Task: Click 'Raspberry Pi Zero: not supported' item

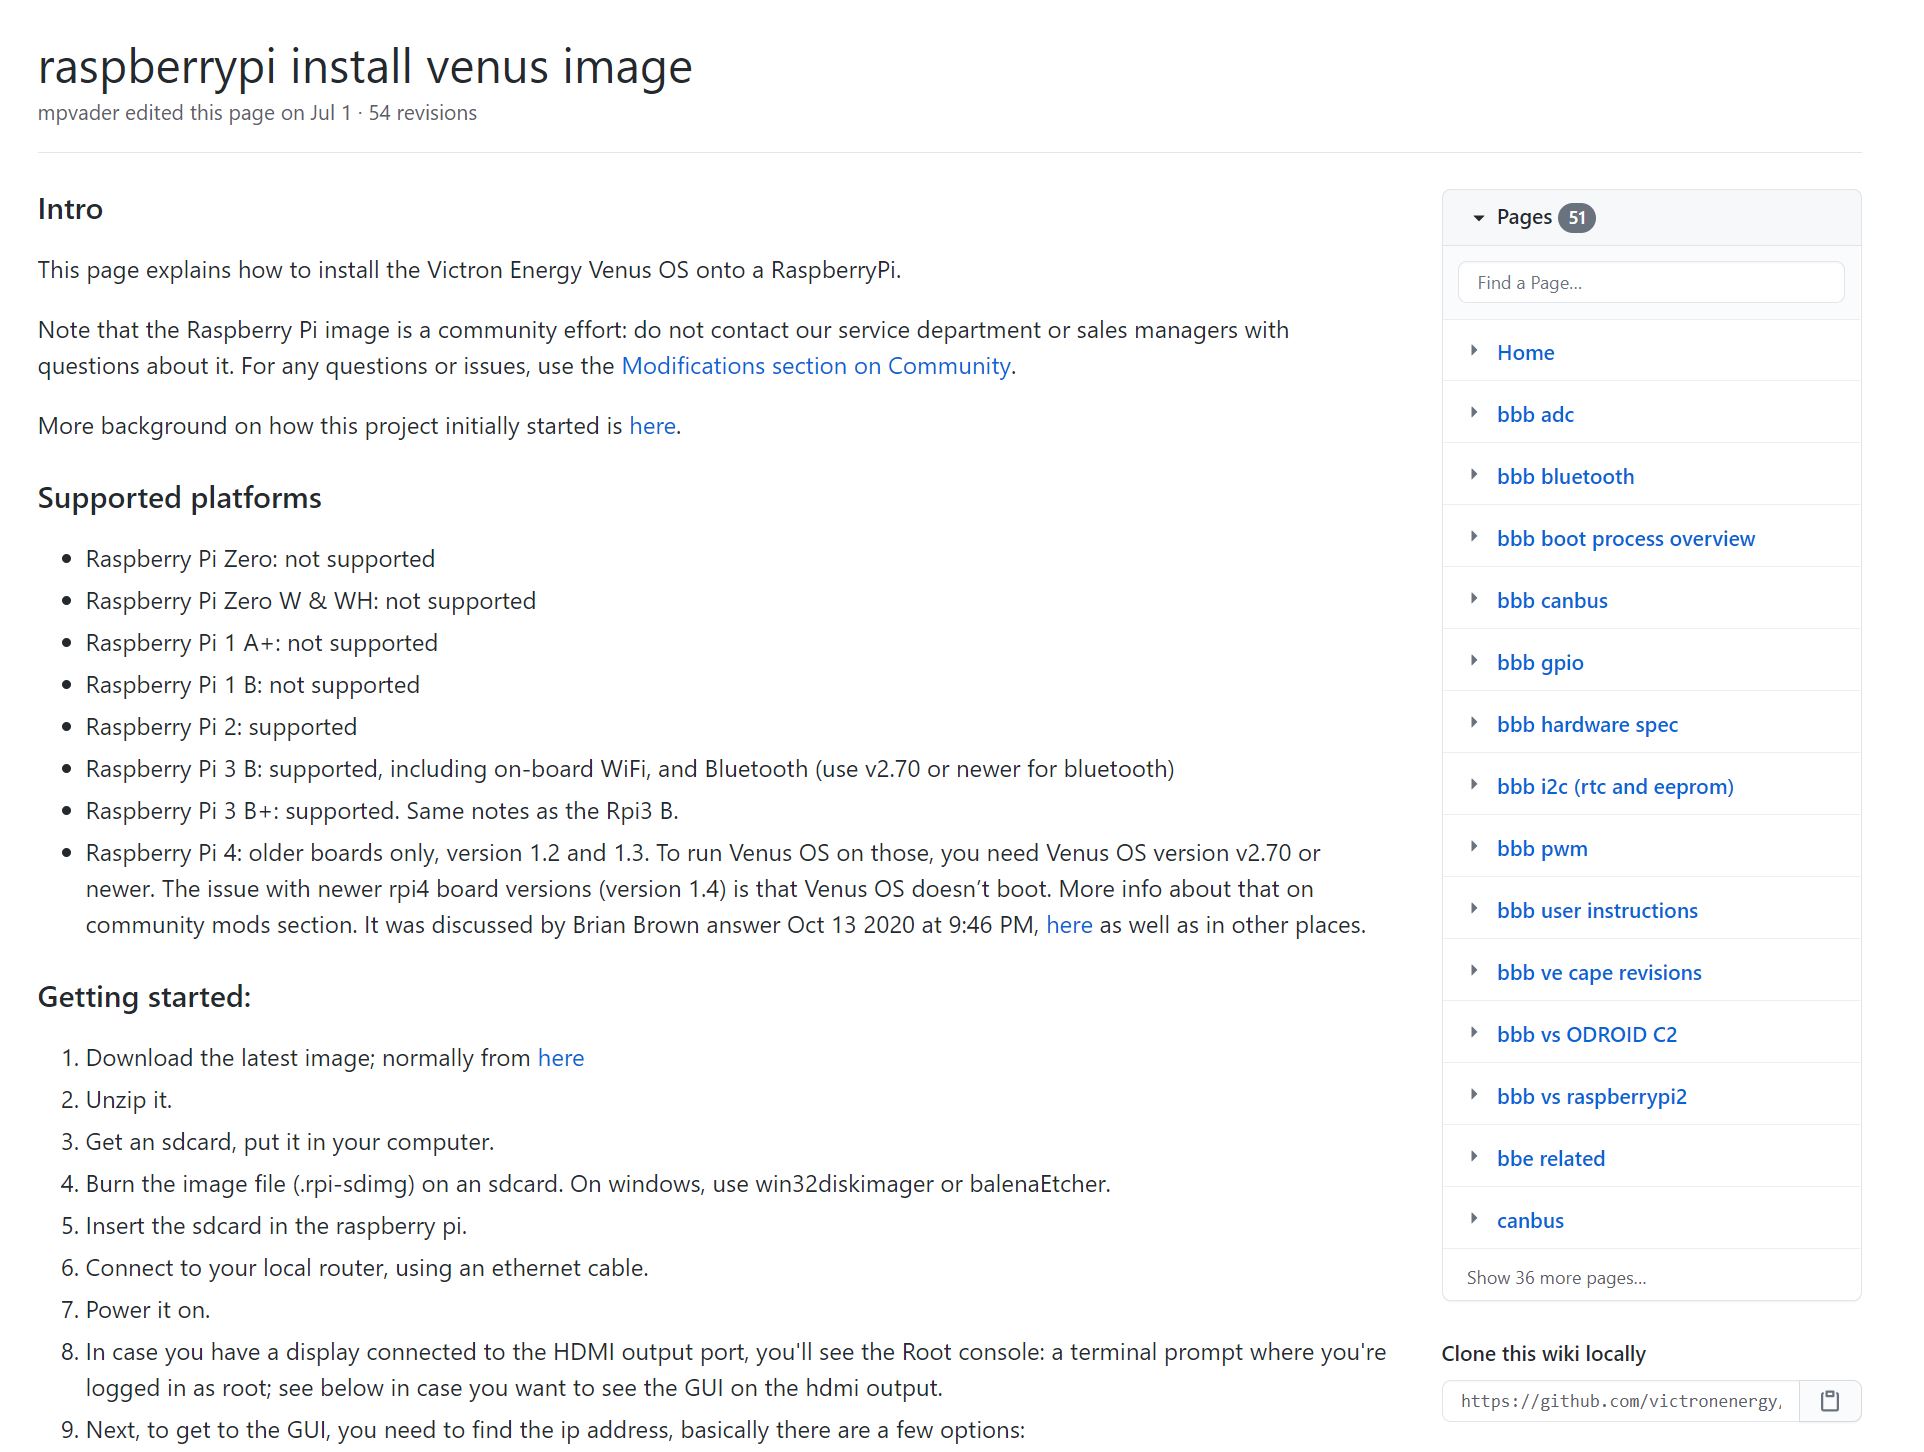Action: 260,559
